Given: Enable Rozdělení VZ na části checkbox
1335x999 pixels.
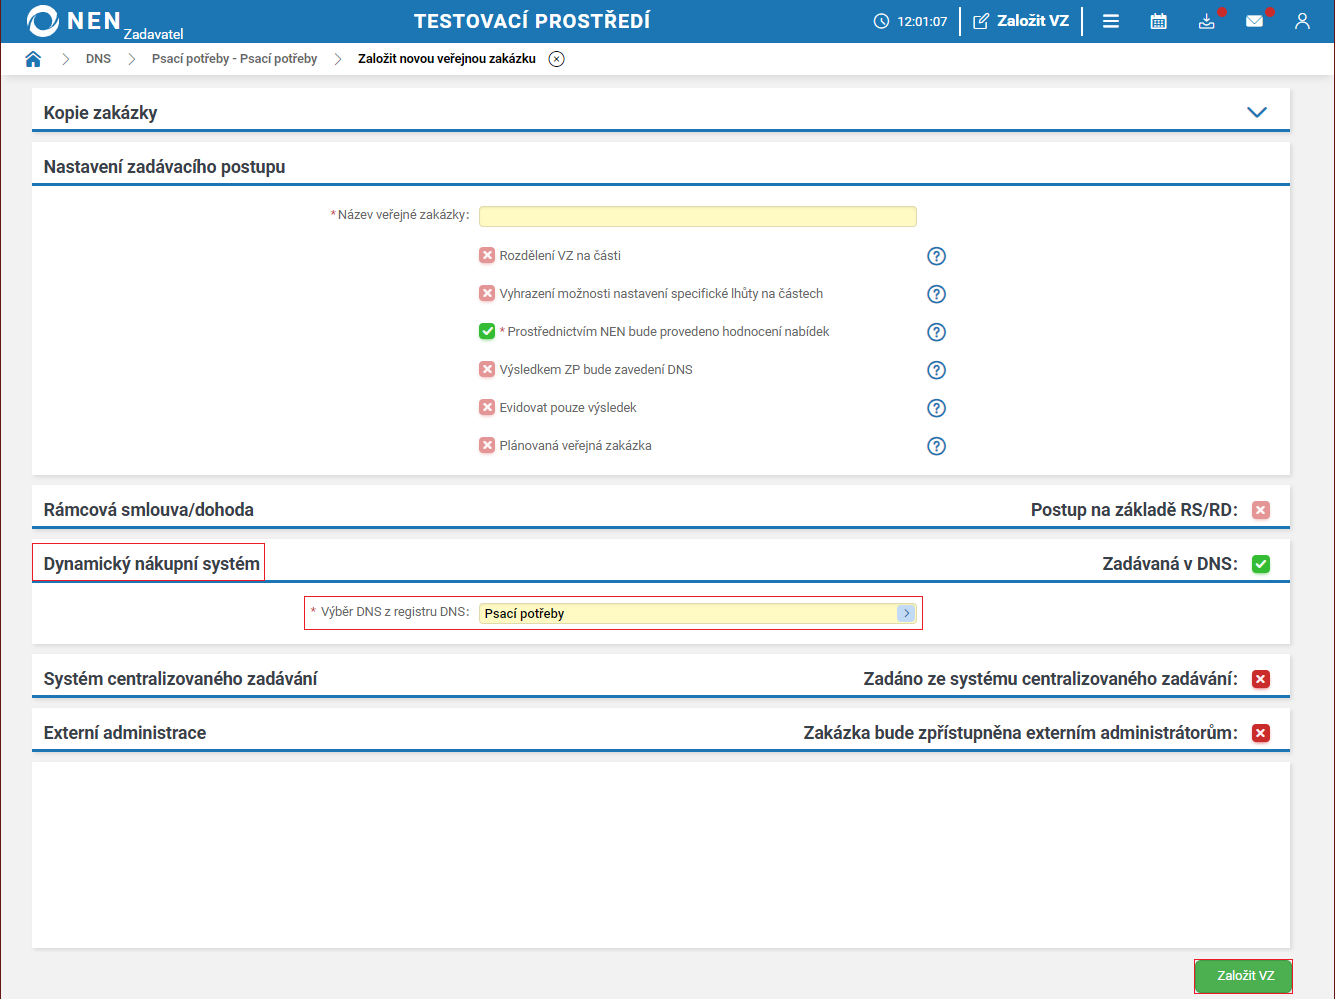Looking at the screenshot, I should [x=487, y=256].
